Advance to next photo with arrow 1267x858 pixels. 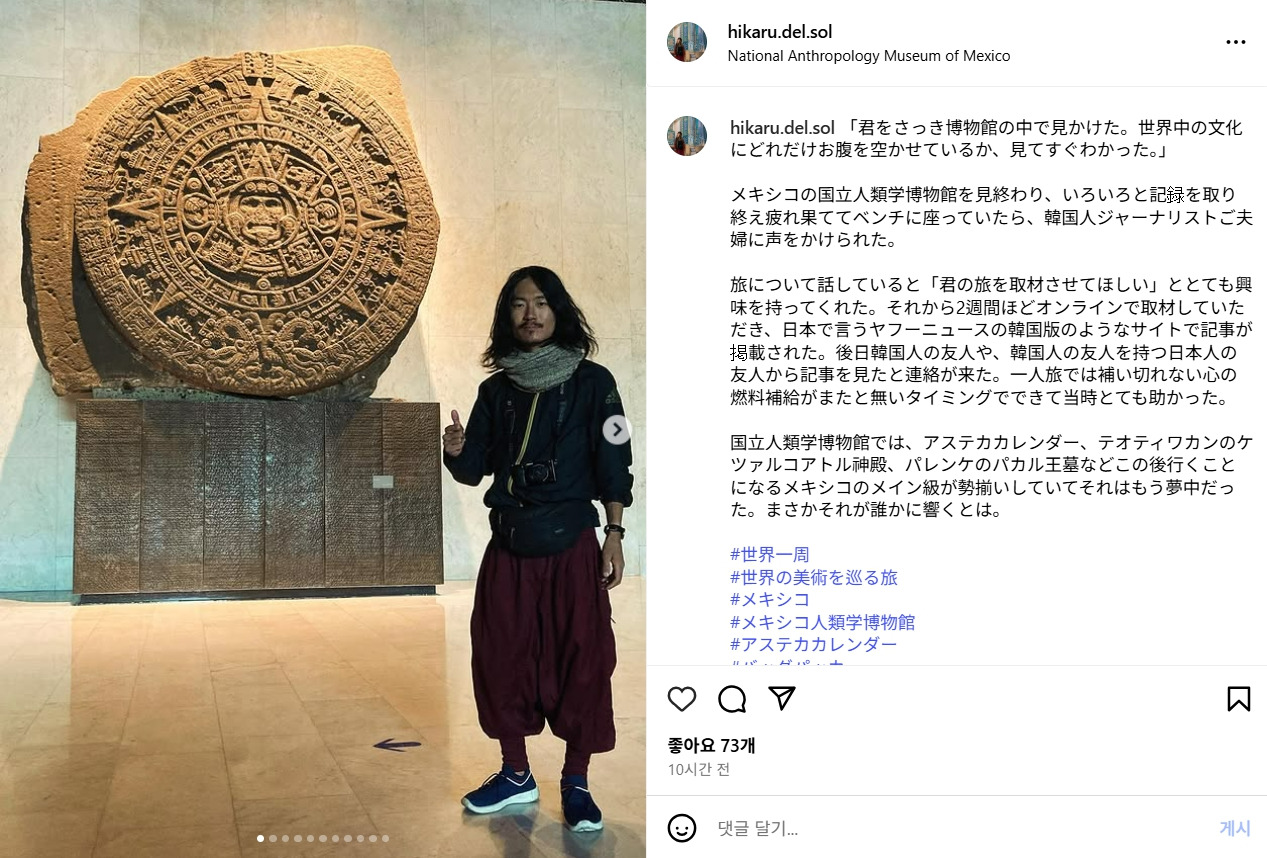(x=617, y=430)
